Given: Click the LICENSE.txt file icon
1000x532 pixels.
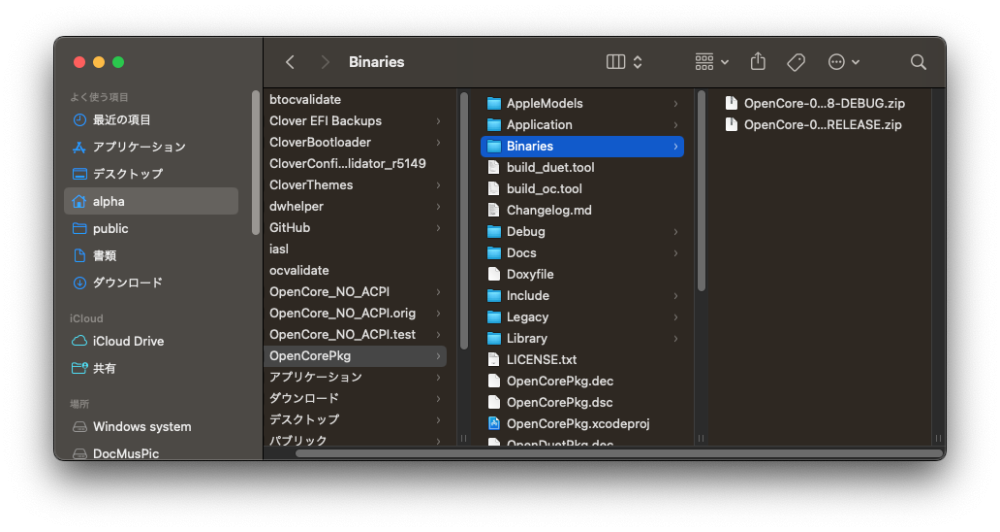Looking at the screenshot, I should tap(493, 360).
